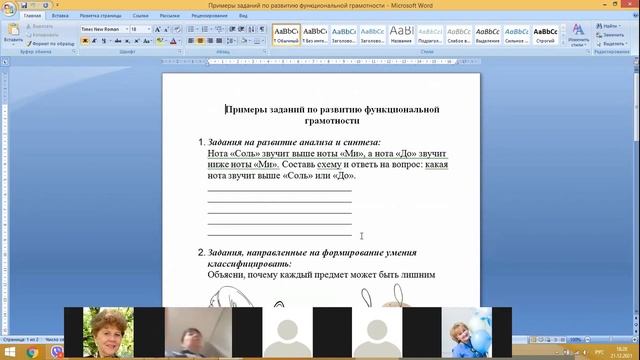The width and height of the screenshot is (640, 360).
Task: Click the Paste clipboard icon
Action: (13, 29)
